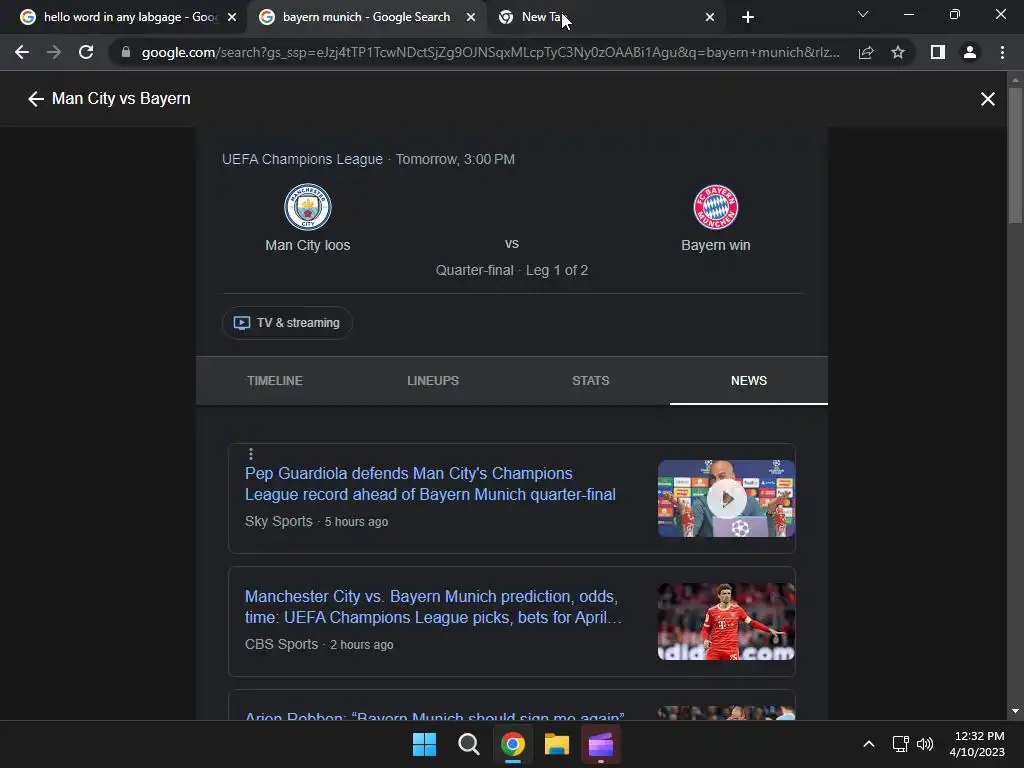Close the 'hello word in any labgage' tab
The image size is (1024, 768).
[232, 17]
